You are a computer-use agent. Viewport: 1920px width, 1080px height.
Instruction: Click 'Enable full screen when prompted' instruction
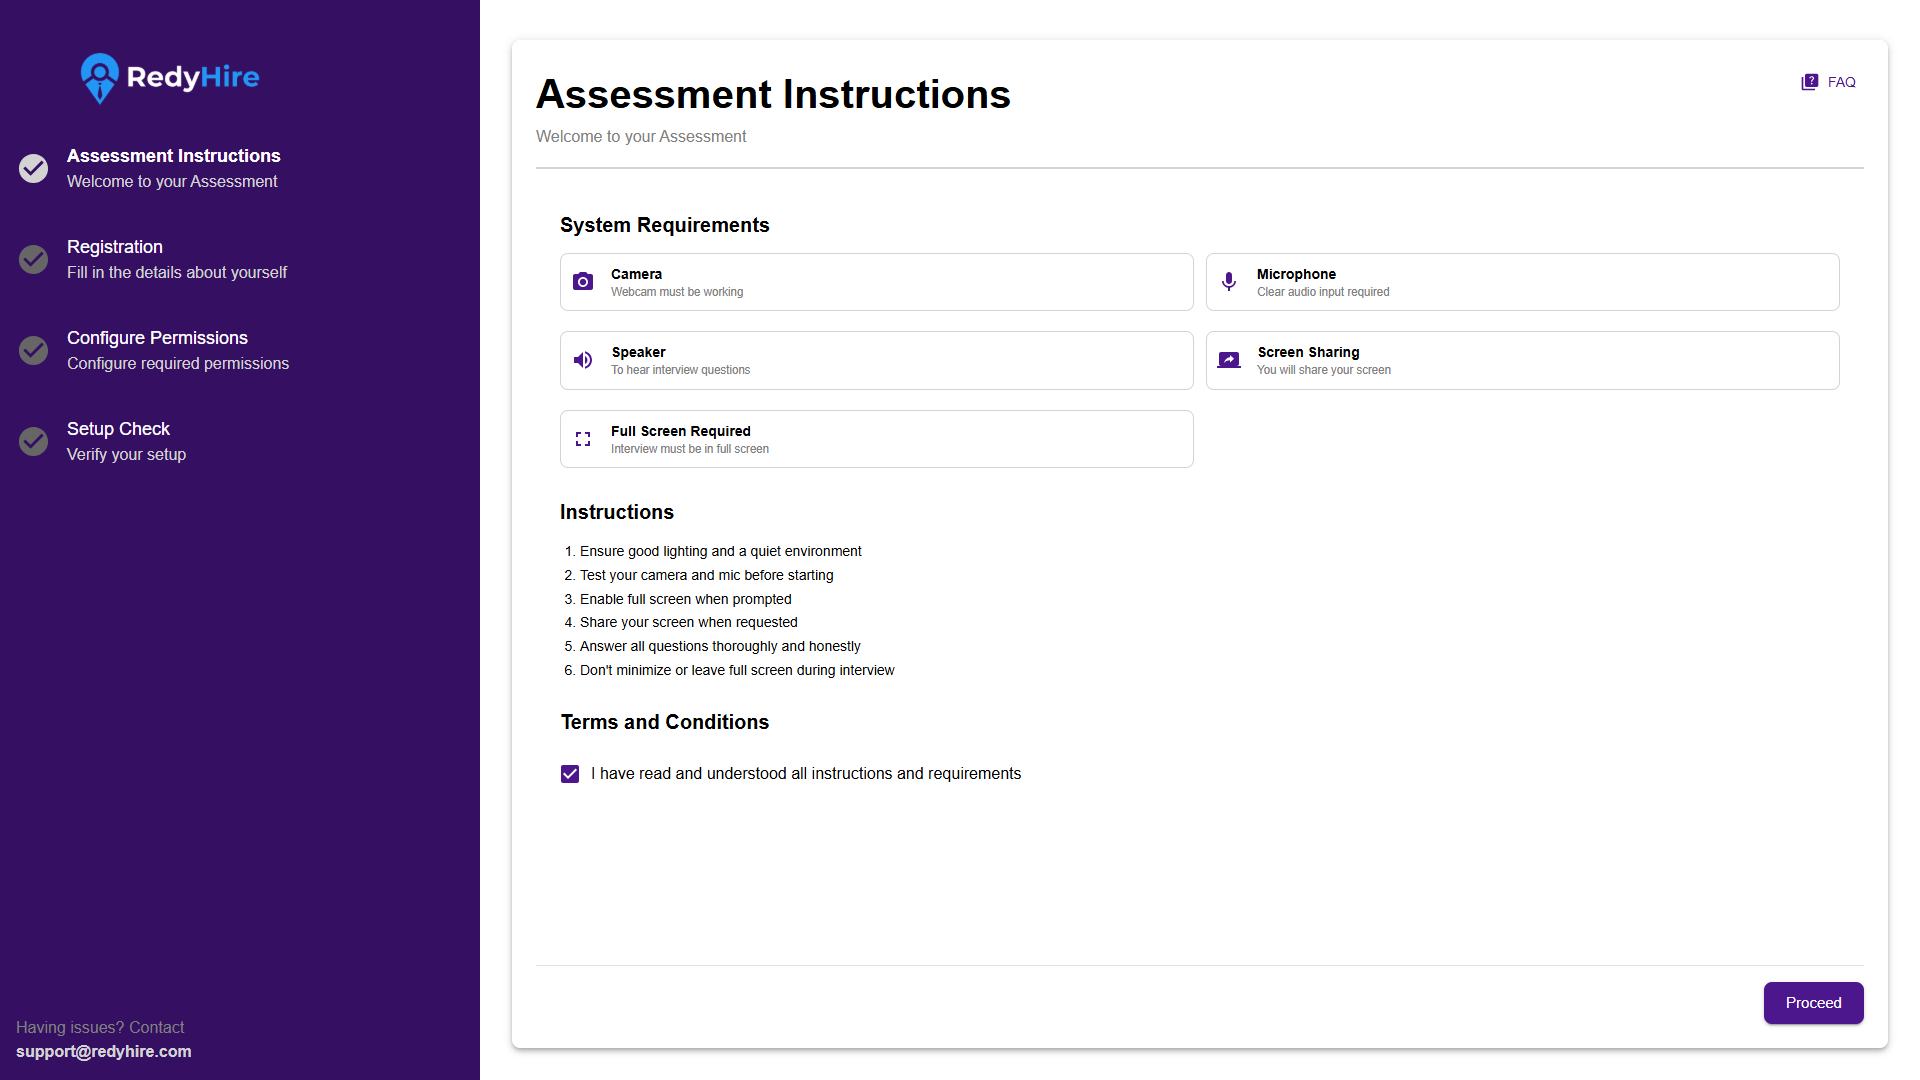click(x=686, y=599)
